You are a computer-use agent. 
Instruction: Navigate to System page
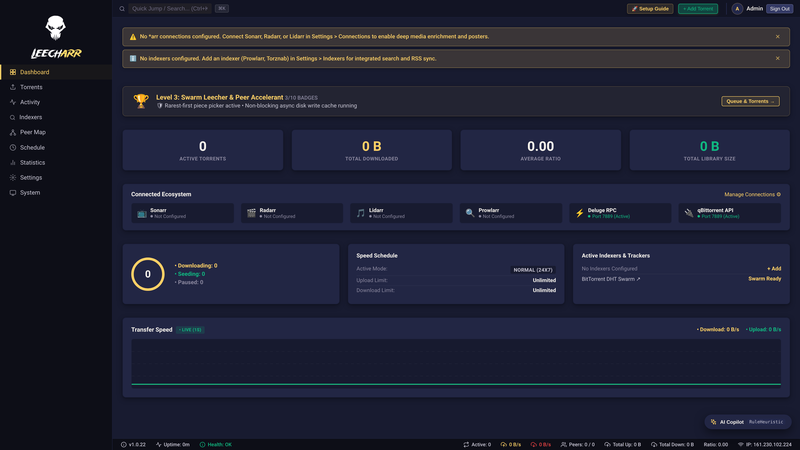(56, 192)
